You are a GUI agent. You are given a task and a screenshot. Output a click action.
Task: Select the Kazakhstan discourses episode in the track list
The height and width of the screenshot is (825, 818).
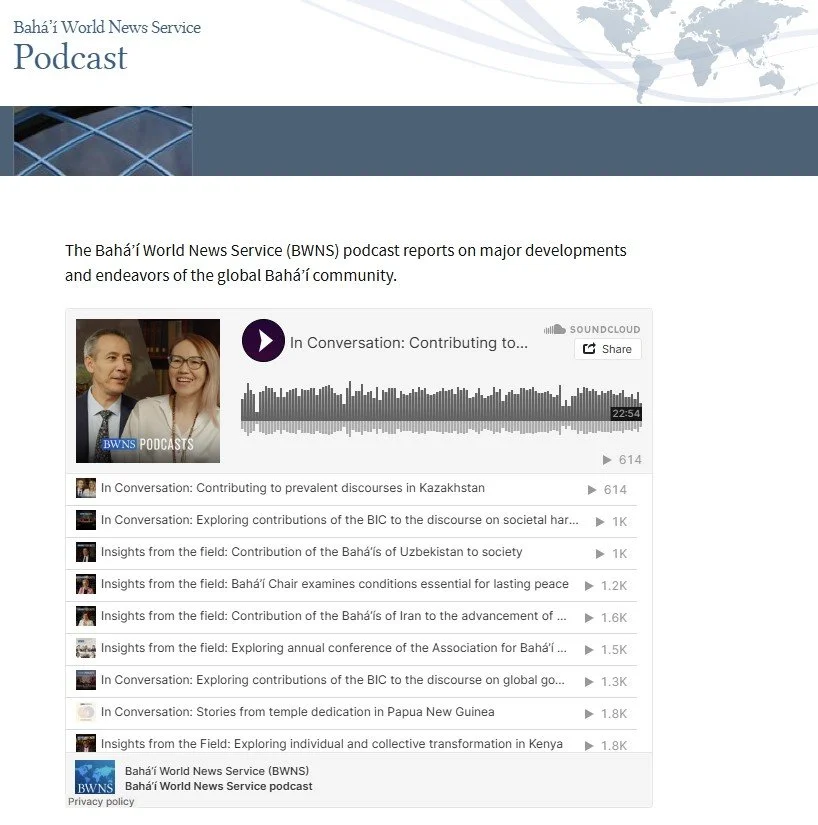click(x=351, y=489)
